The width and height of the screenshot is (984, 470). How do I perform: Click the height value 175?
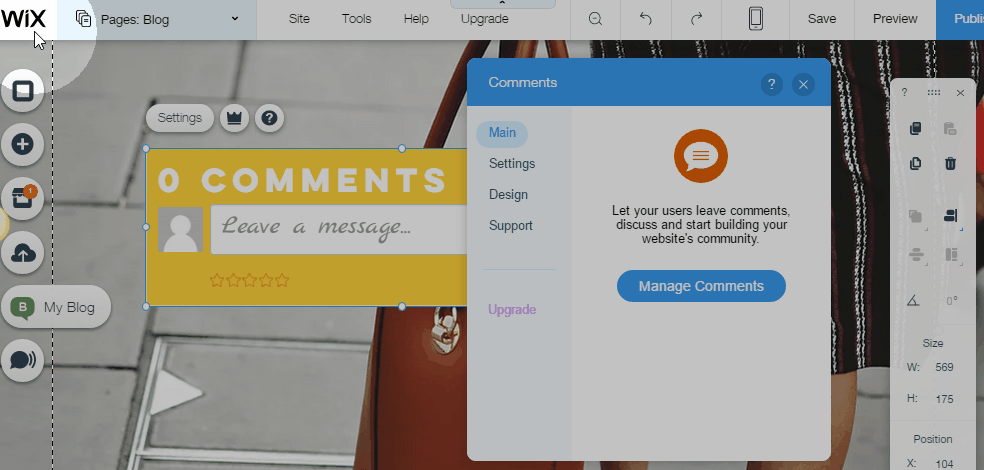click(x=944, y=399)
